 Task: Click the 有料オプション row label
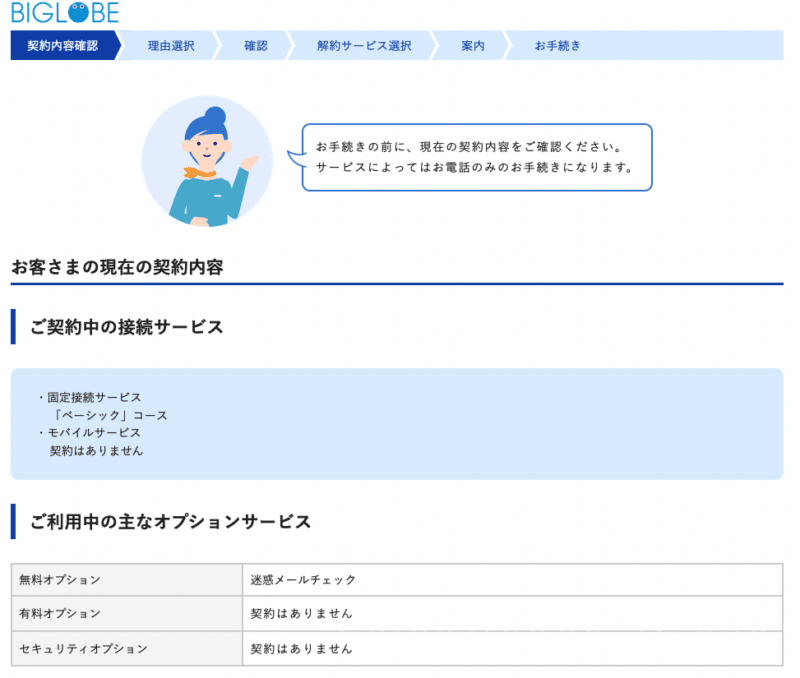[x=60, y=614]
